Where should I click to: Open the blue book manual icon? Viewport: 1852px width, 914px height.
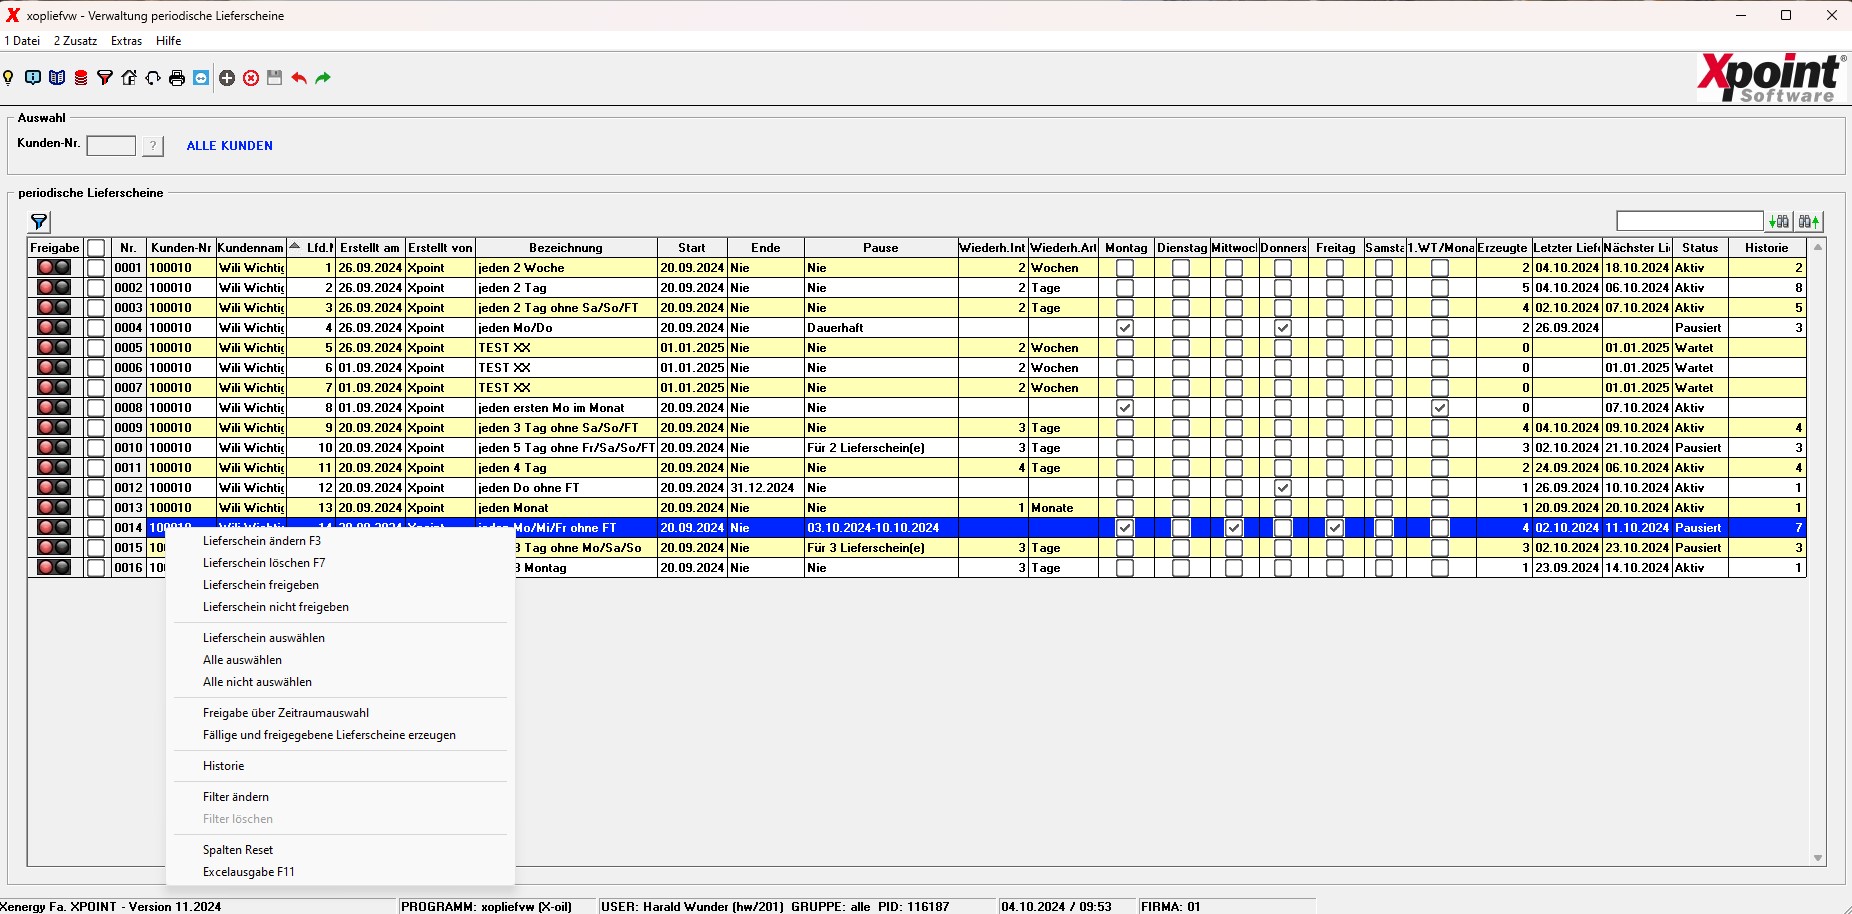pyautogui.click(x=57, y=78)
